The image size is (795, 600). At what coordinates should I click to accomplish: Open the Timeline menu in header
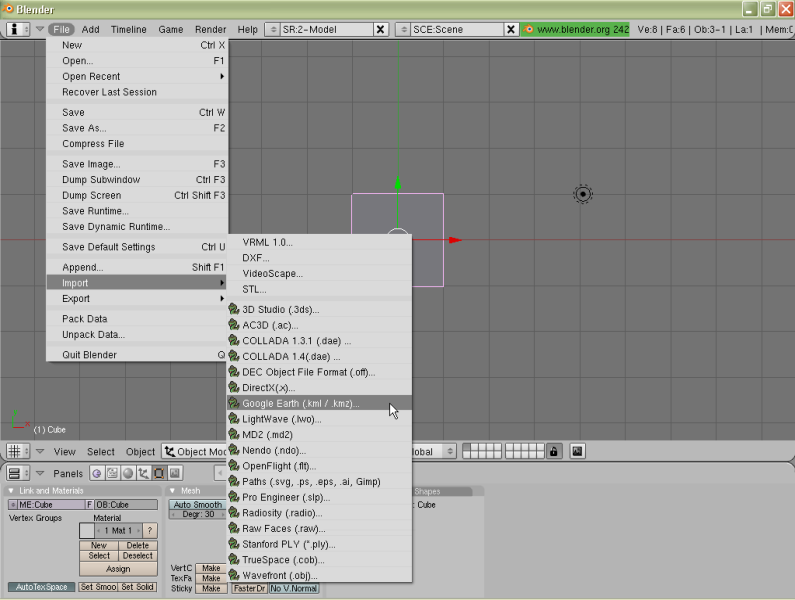(128, 29)
